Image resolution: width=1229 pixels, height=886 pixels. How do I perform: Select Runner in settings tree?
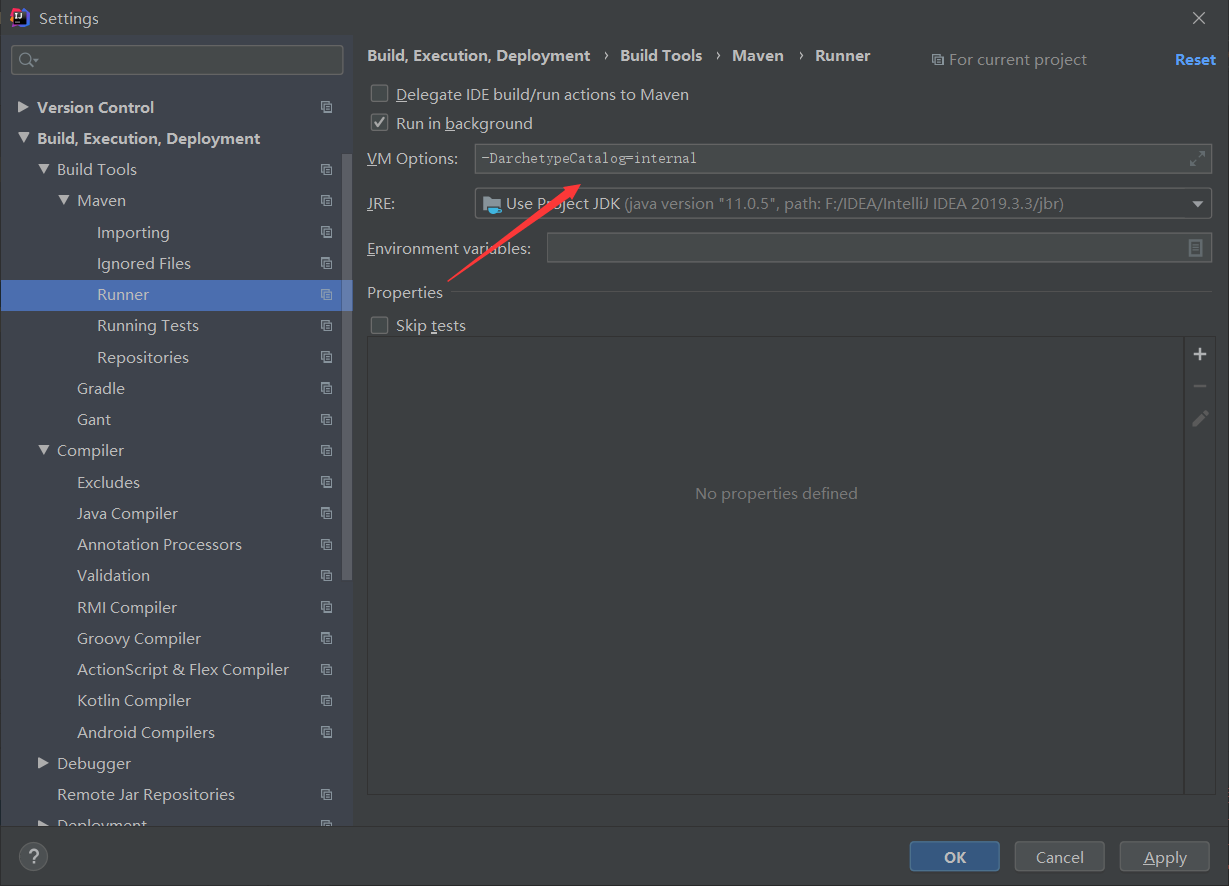(x=123, y=294)
